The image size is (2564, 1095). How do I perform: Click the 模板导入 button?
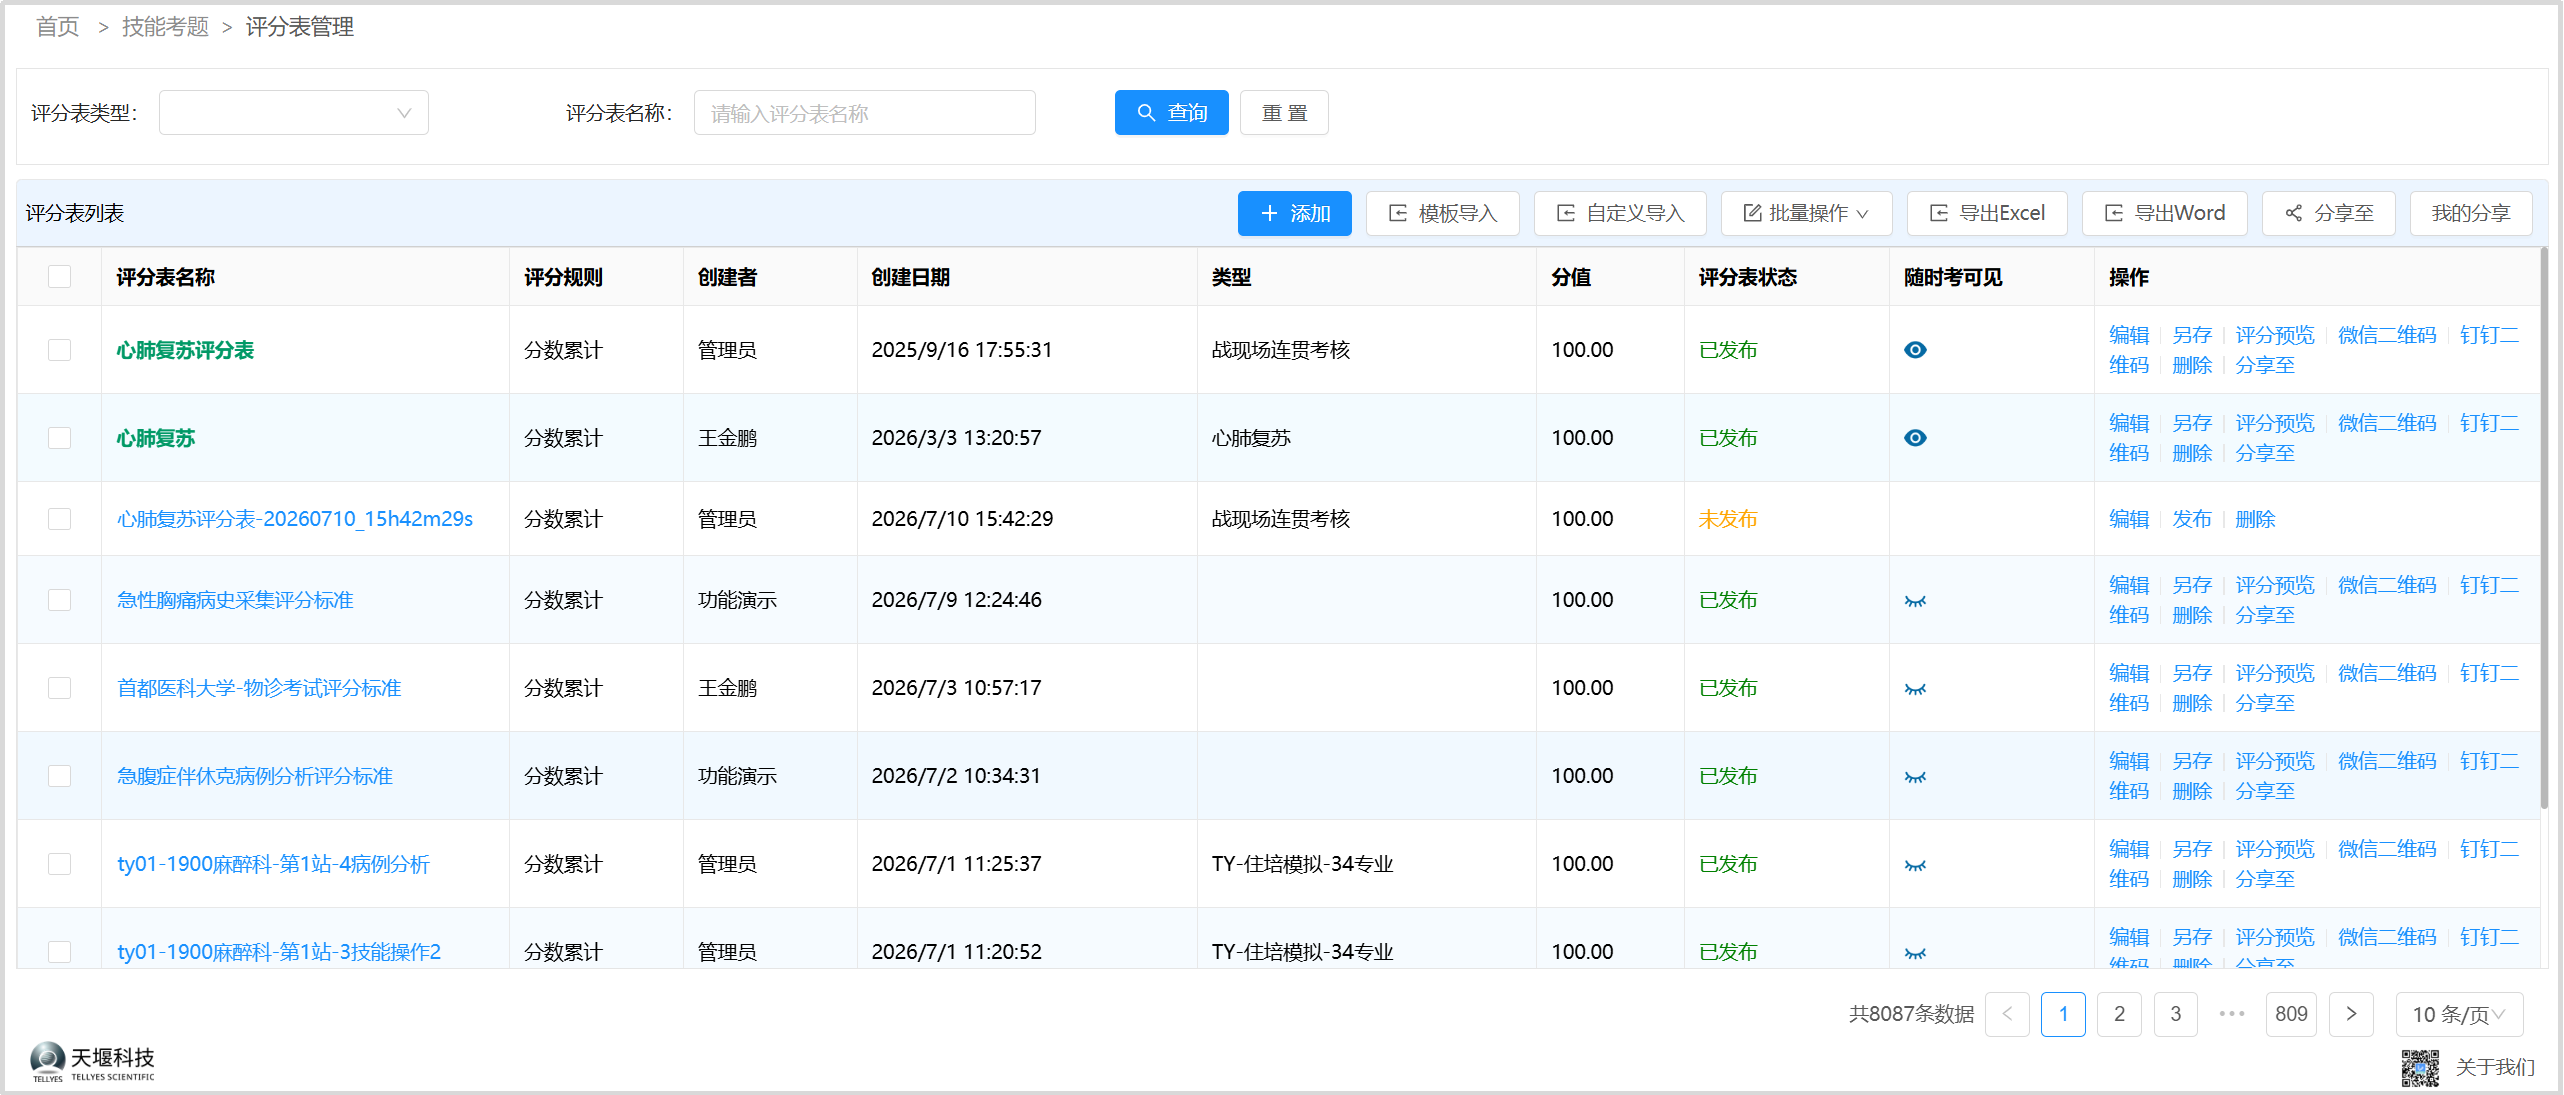pyautogui.click(x=1442, y=213)
